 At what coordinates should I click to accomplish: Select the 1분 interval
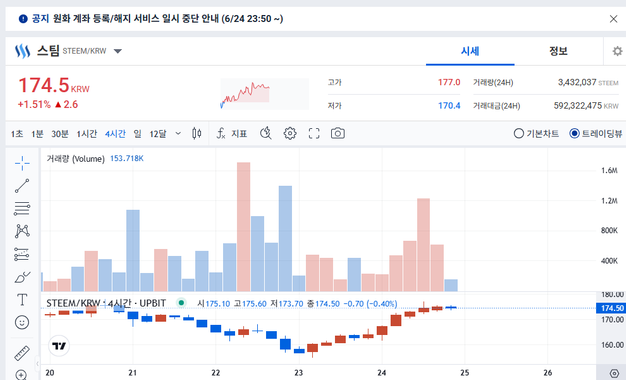pyautogui.click(x=37, y=134)
